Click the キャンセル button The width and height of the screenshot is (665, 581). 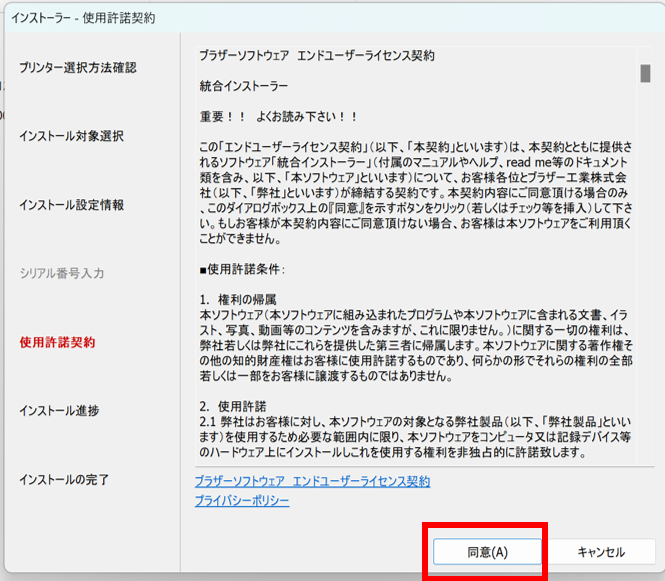[x=601, y=552]
